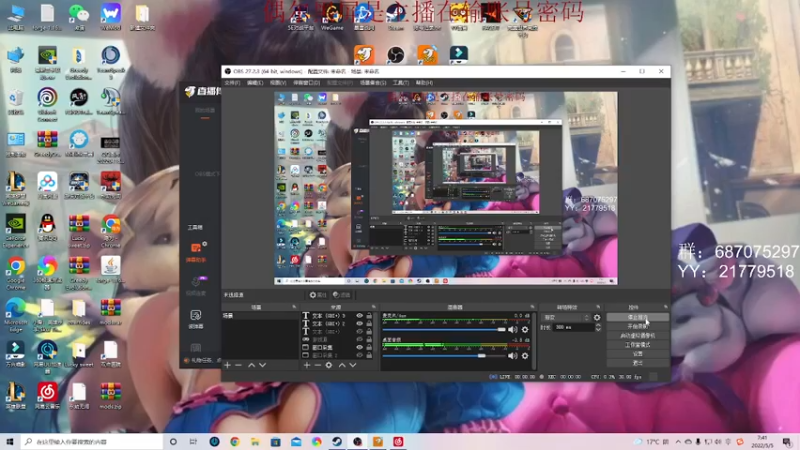Hide the window capture source
800x450 pixels.
pyautogui.click(x=360, y=347)
